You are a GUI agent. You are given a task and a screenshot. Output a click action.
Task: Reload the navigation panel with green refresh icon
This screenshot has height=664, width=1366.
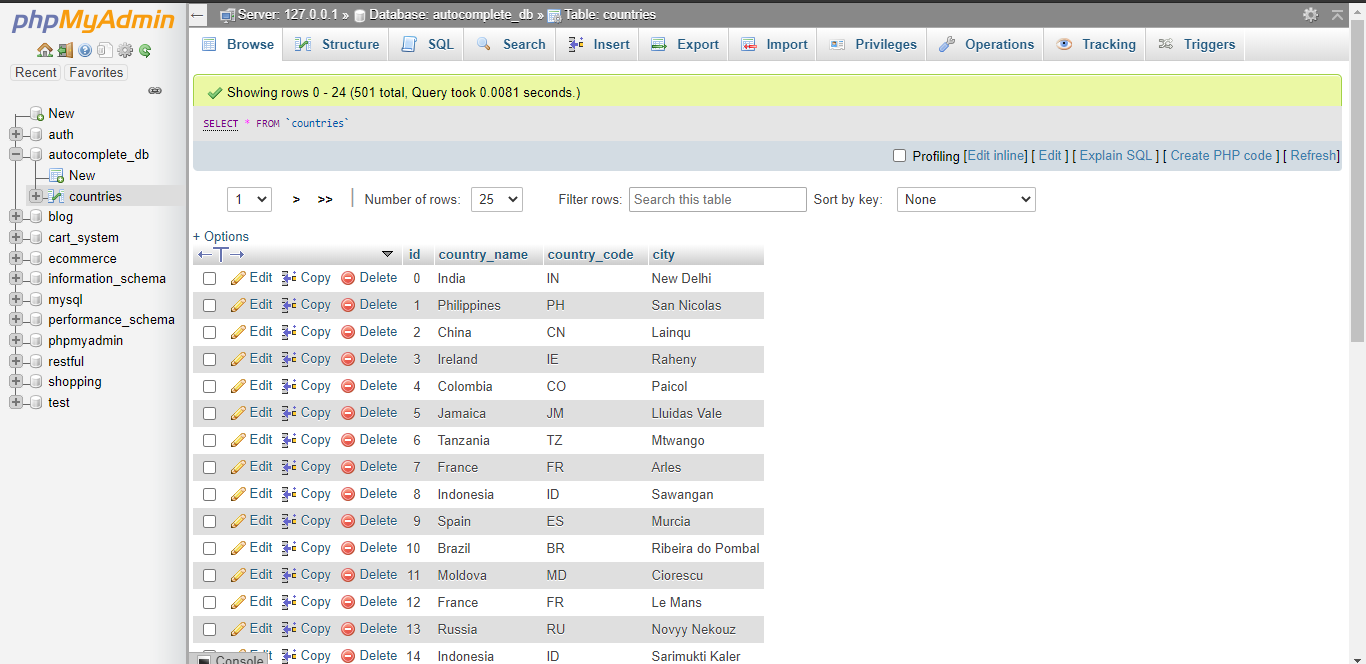point(145,50)
